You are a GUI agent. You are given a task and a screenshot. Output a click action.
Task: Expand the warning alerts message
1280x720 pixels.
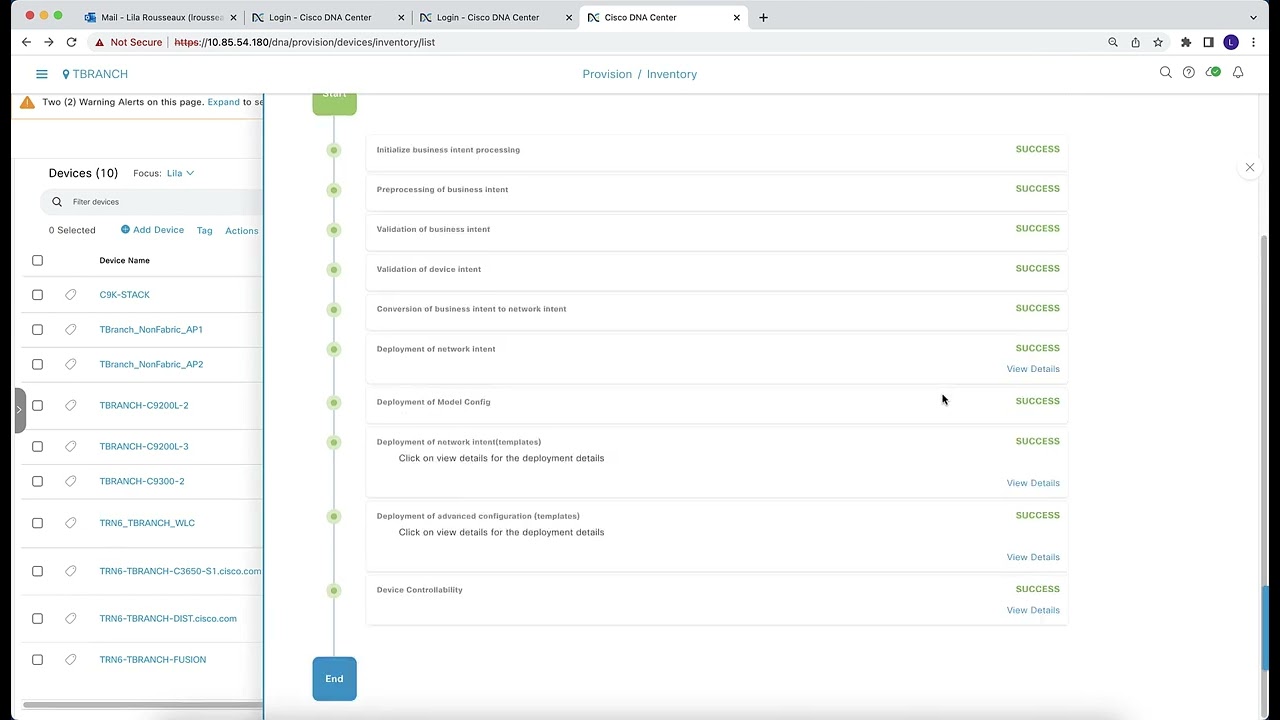tap(223, 102)
